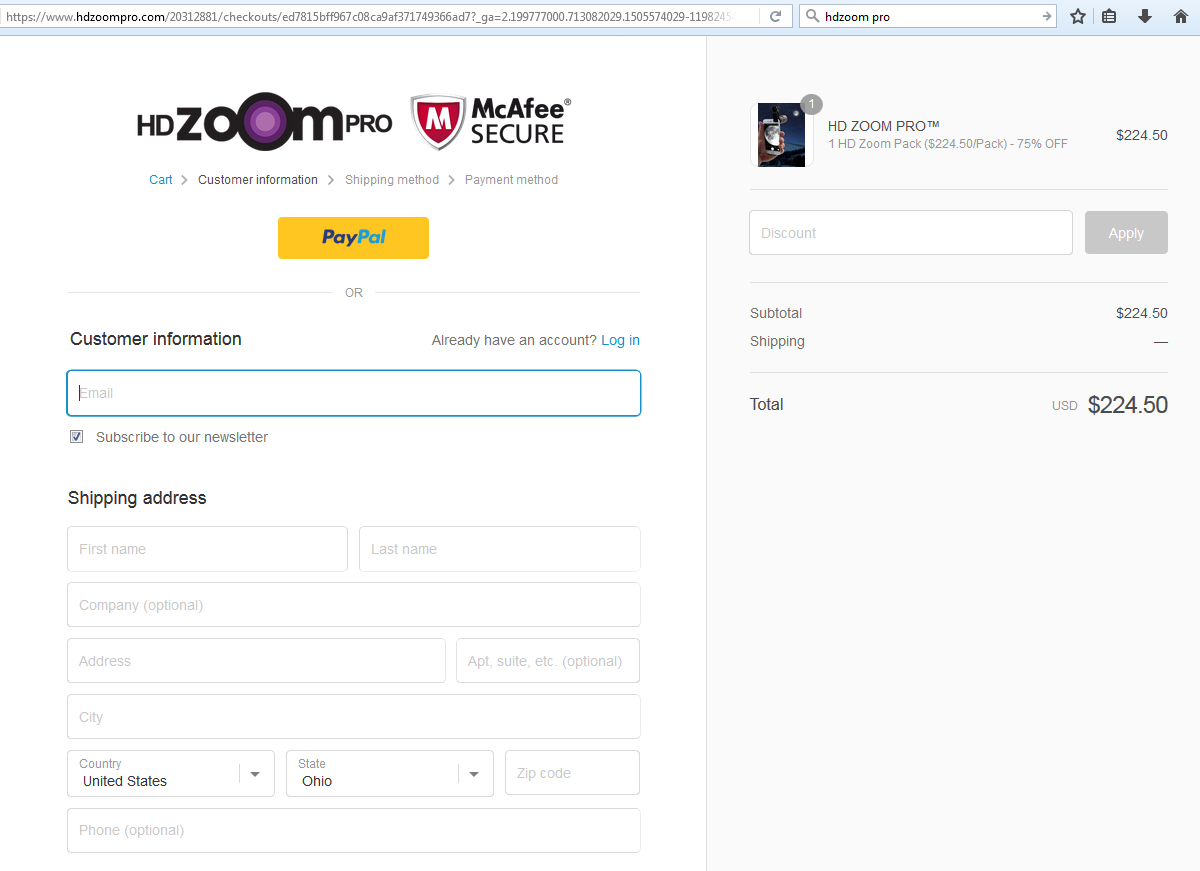The height and width of the screenshot is (871, 1200).
Task: Bookmark this page with the star icon
Action: click(1078, 16)
